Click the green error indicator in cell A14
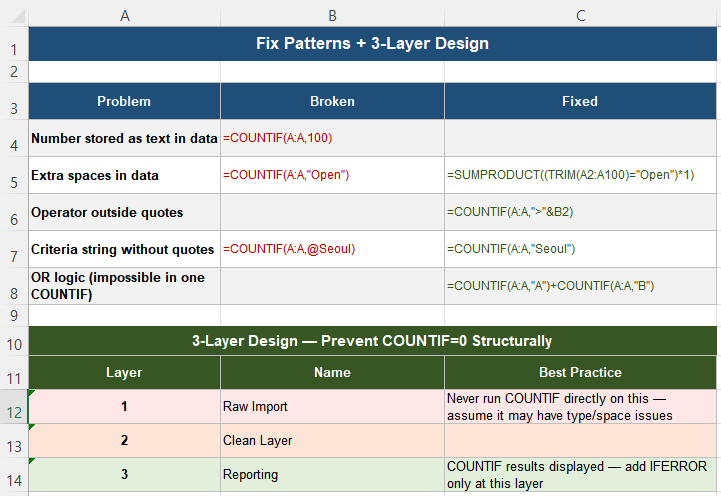This screenshot has width=721, height=496. click(31, 461)
